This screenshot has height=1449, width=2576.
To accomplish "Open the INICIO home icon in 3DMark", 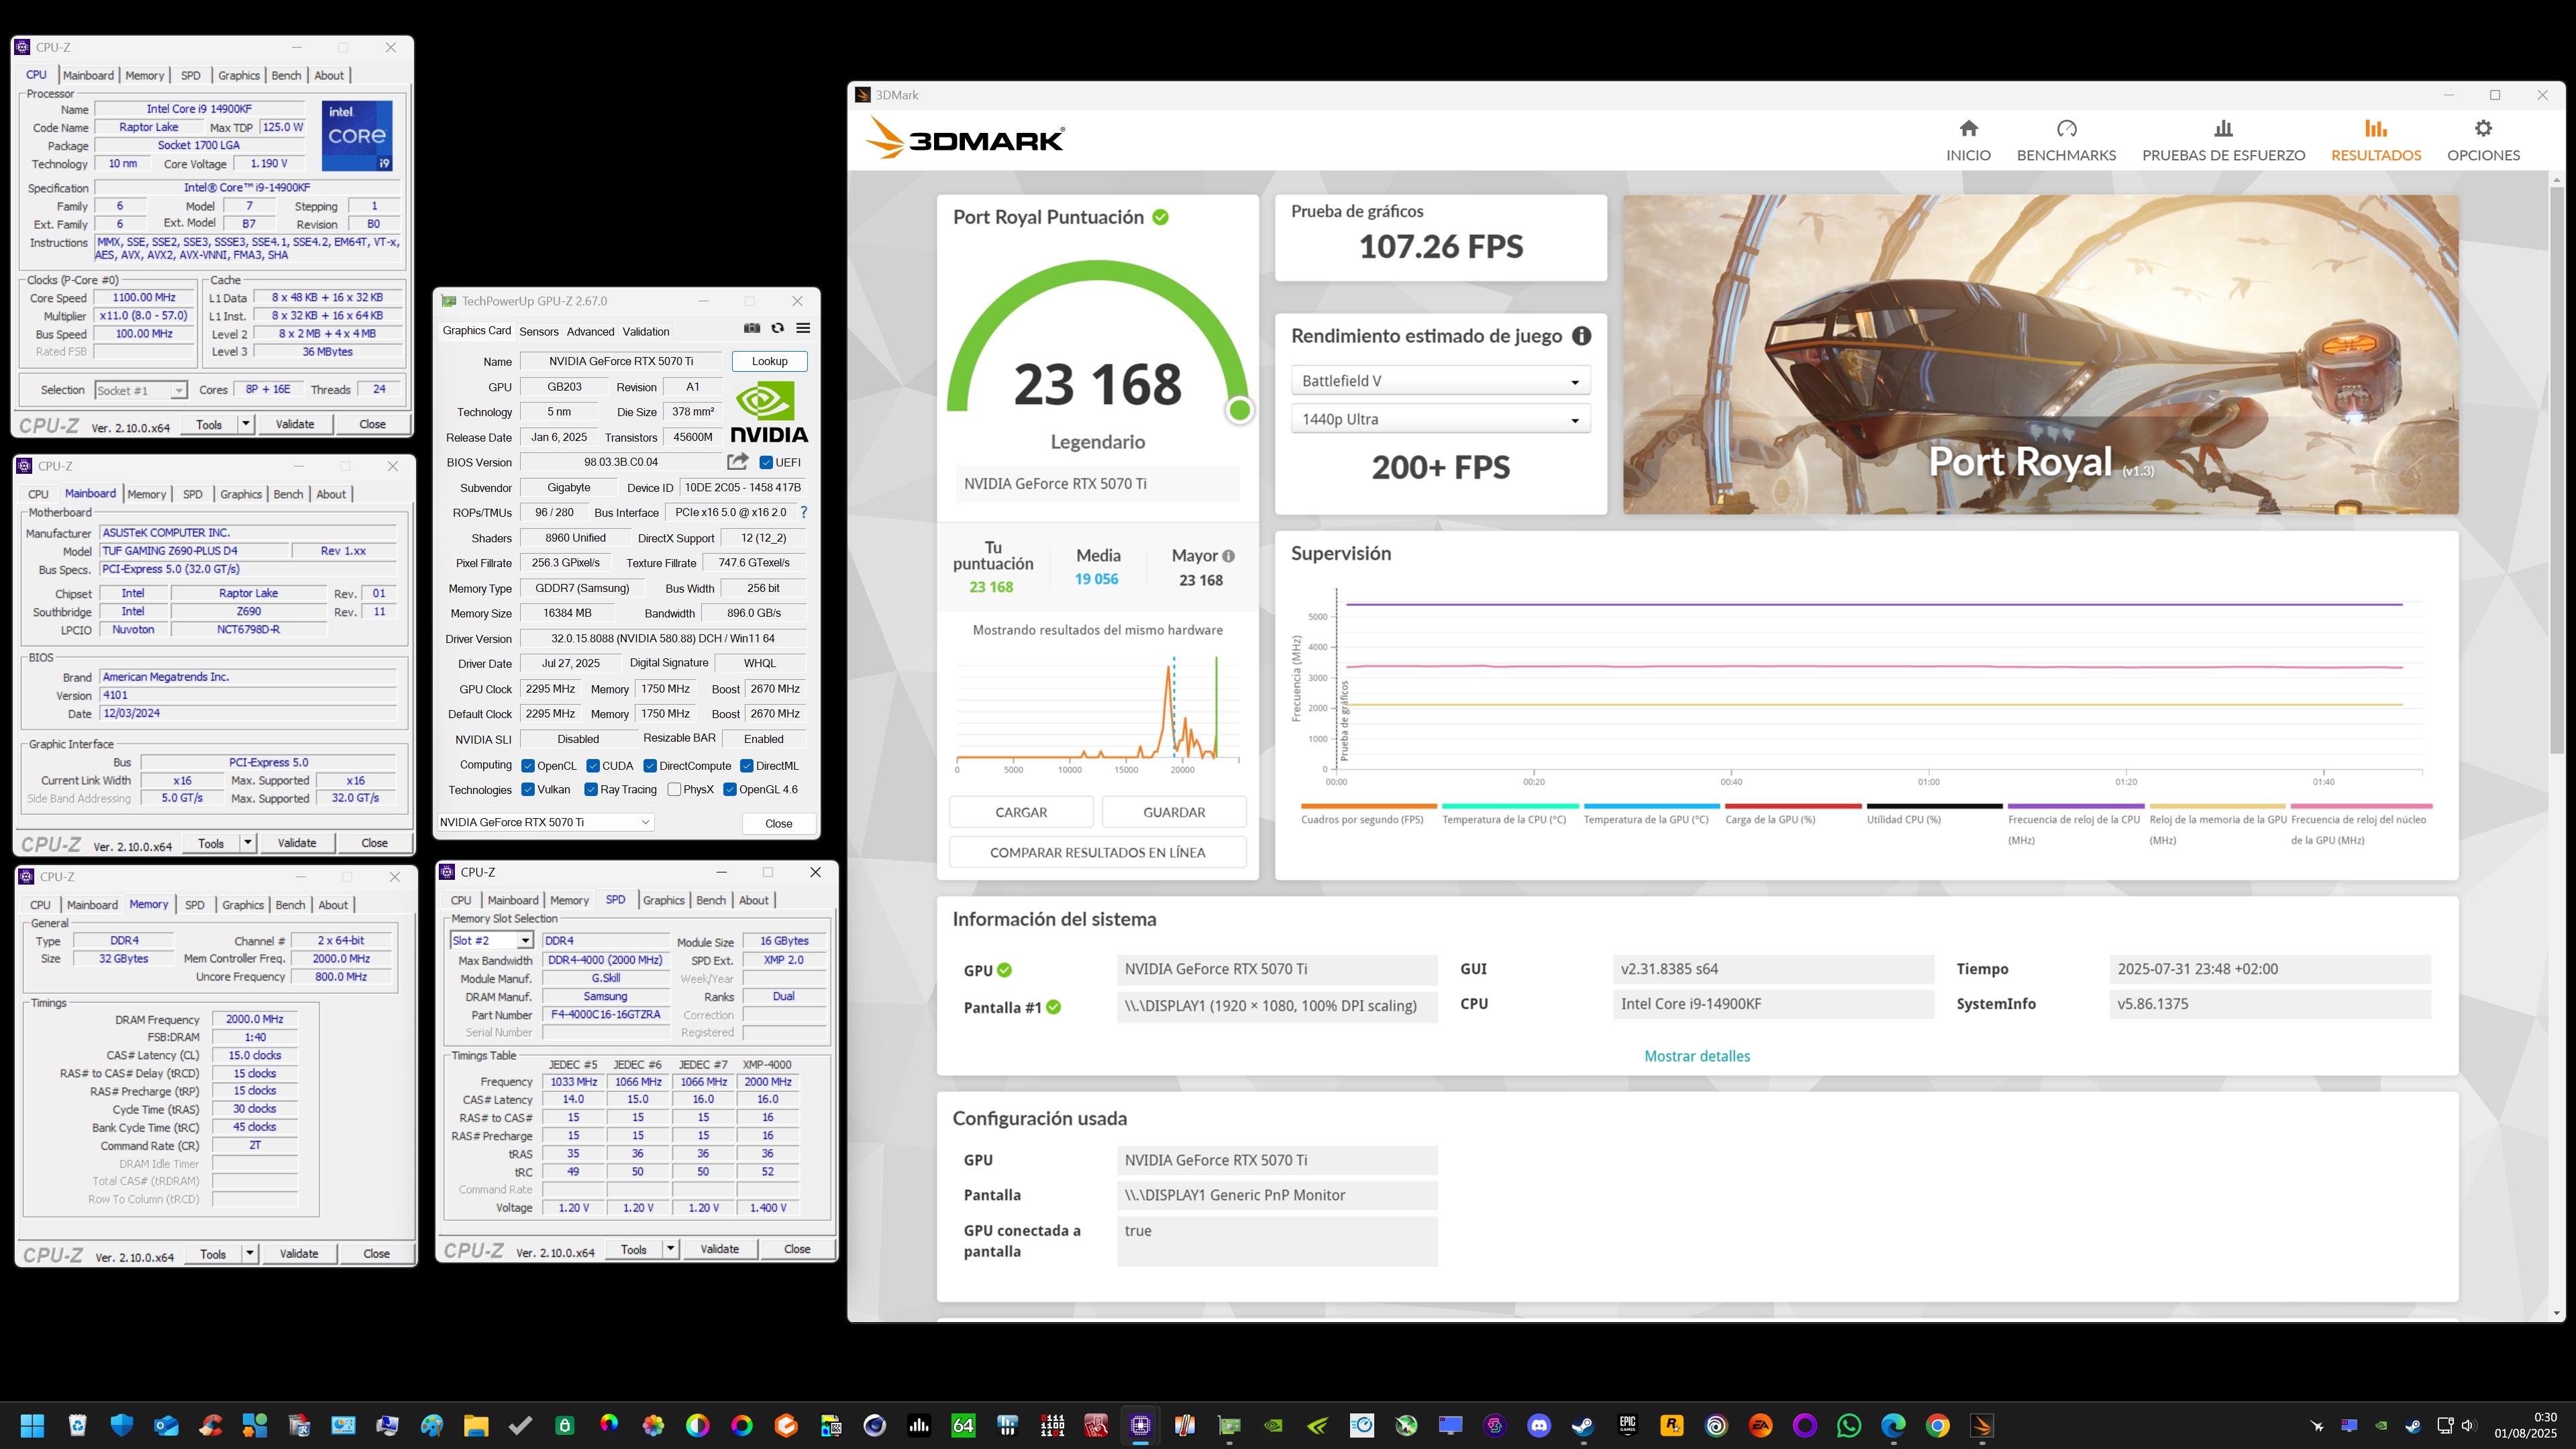I will pos(1968,128).
